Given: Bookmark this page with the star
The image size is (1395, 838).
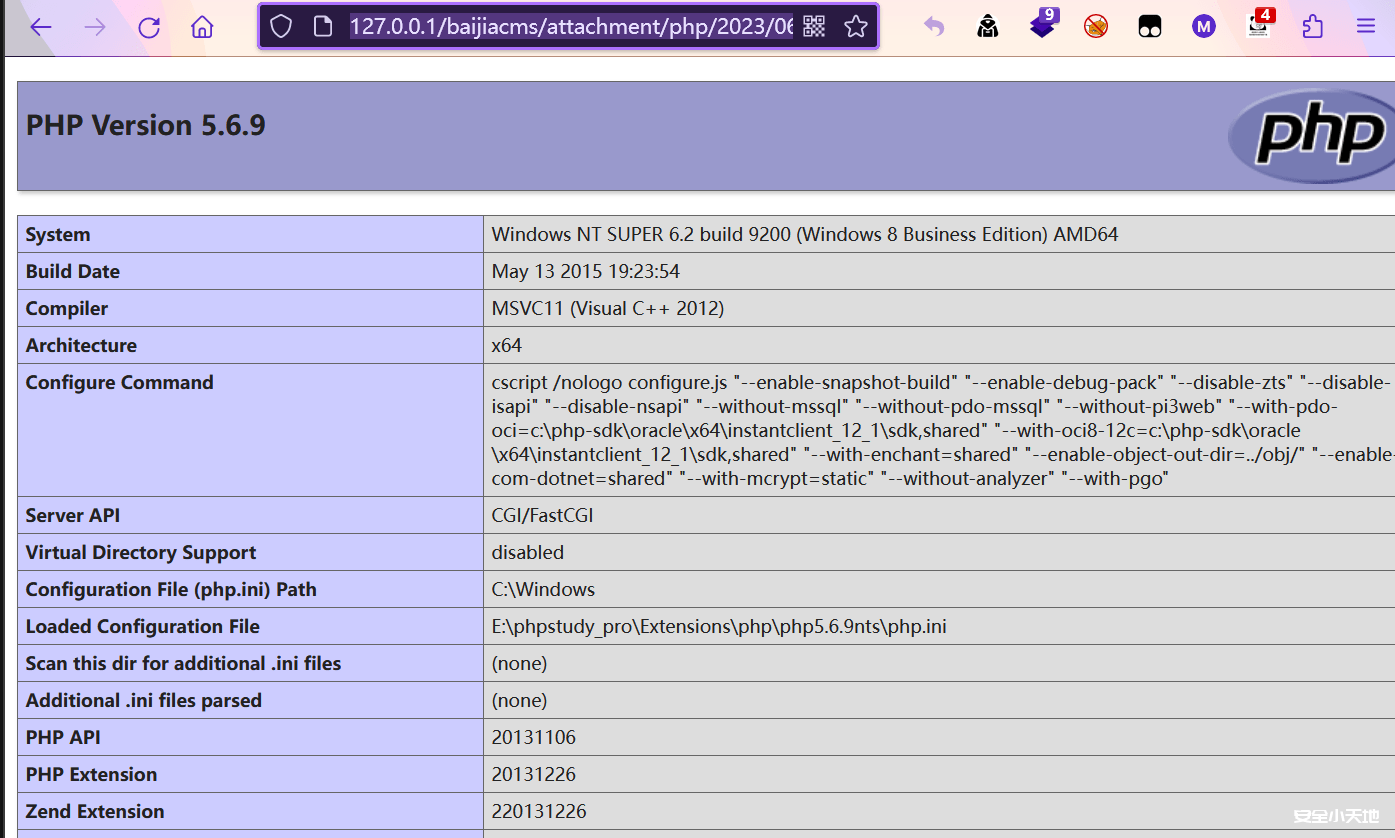Looking at the screenshot, I should point(855,27).
